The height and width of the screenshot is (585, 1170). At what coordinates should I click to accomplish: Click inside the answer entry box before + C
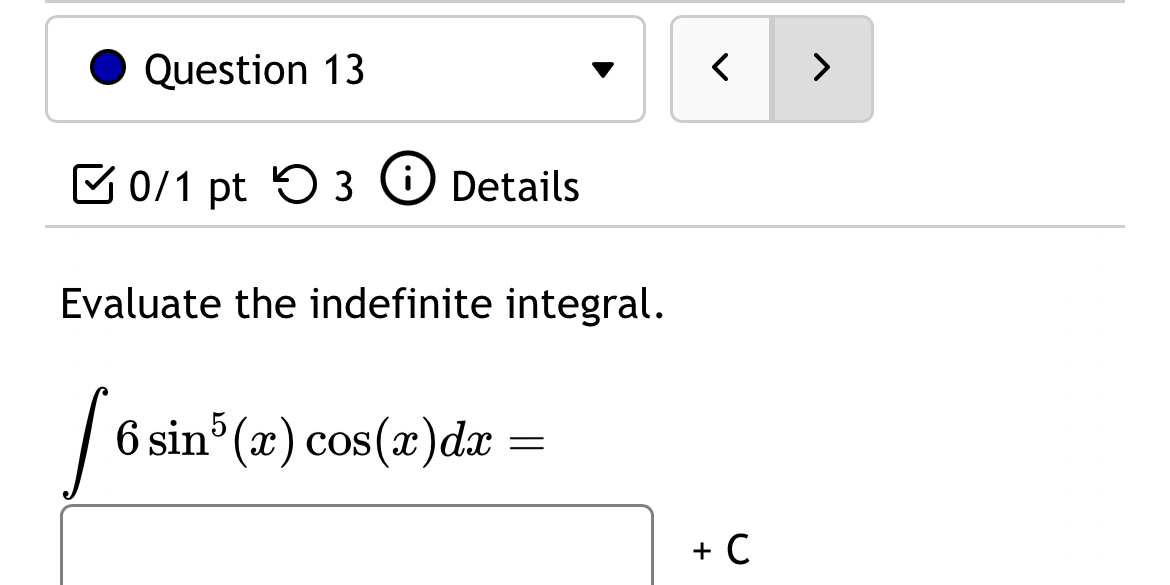point(355,548)
